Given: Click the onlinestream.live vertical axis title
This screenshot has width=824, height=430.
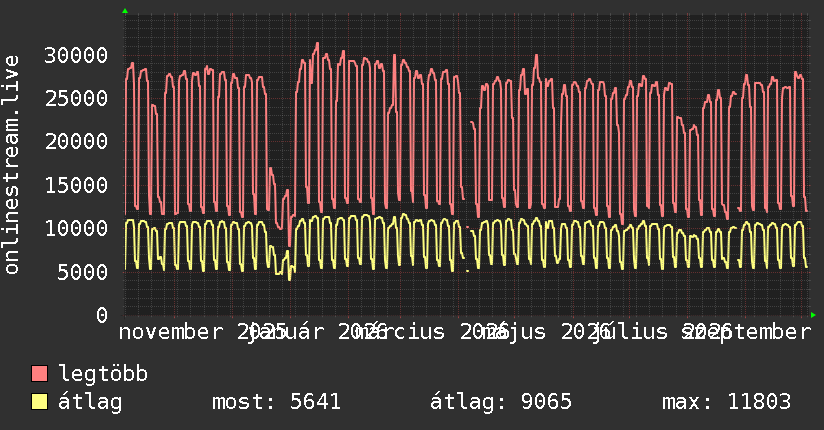Looking at the screenshot, I should click(11, 165).
